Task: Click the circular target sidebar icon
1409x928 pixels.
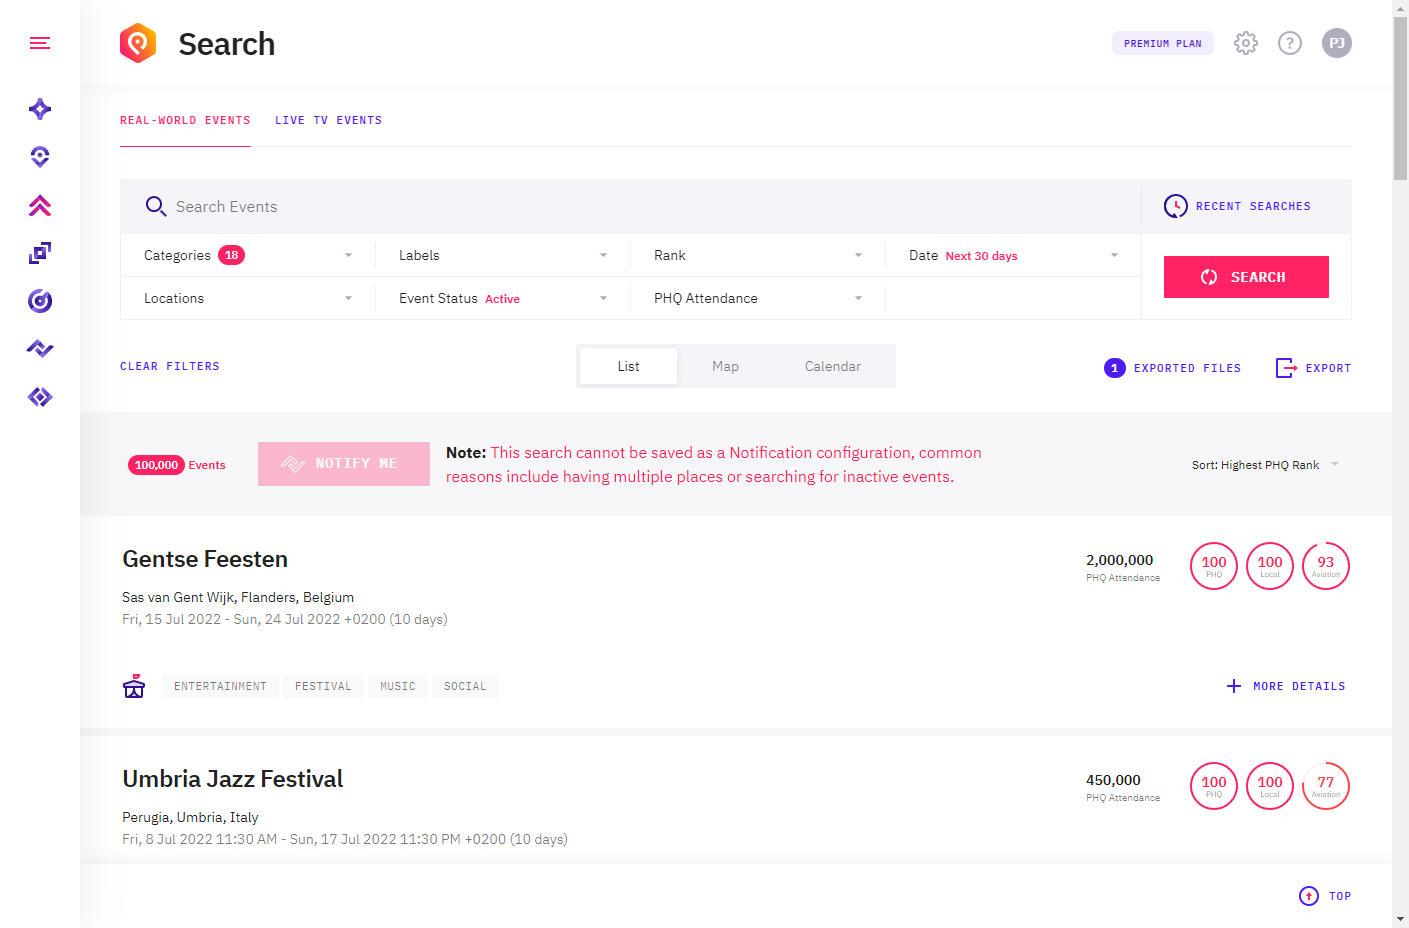Action: point(40,301)
